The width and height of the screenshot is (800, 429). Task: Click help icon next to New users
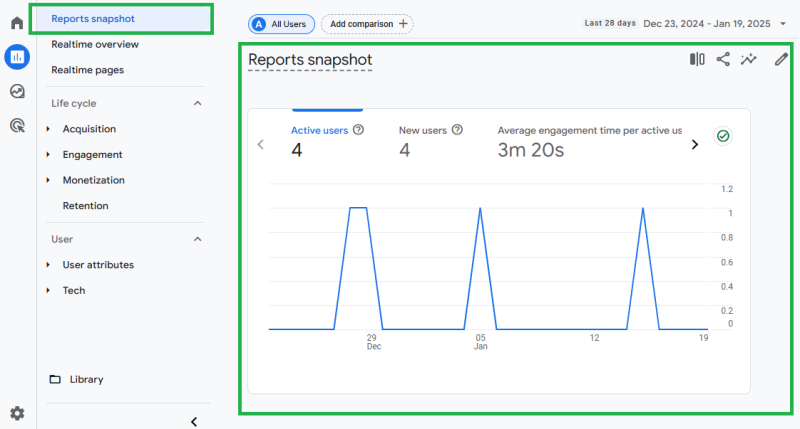[x=457, y=130]
